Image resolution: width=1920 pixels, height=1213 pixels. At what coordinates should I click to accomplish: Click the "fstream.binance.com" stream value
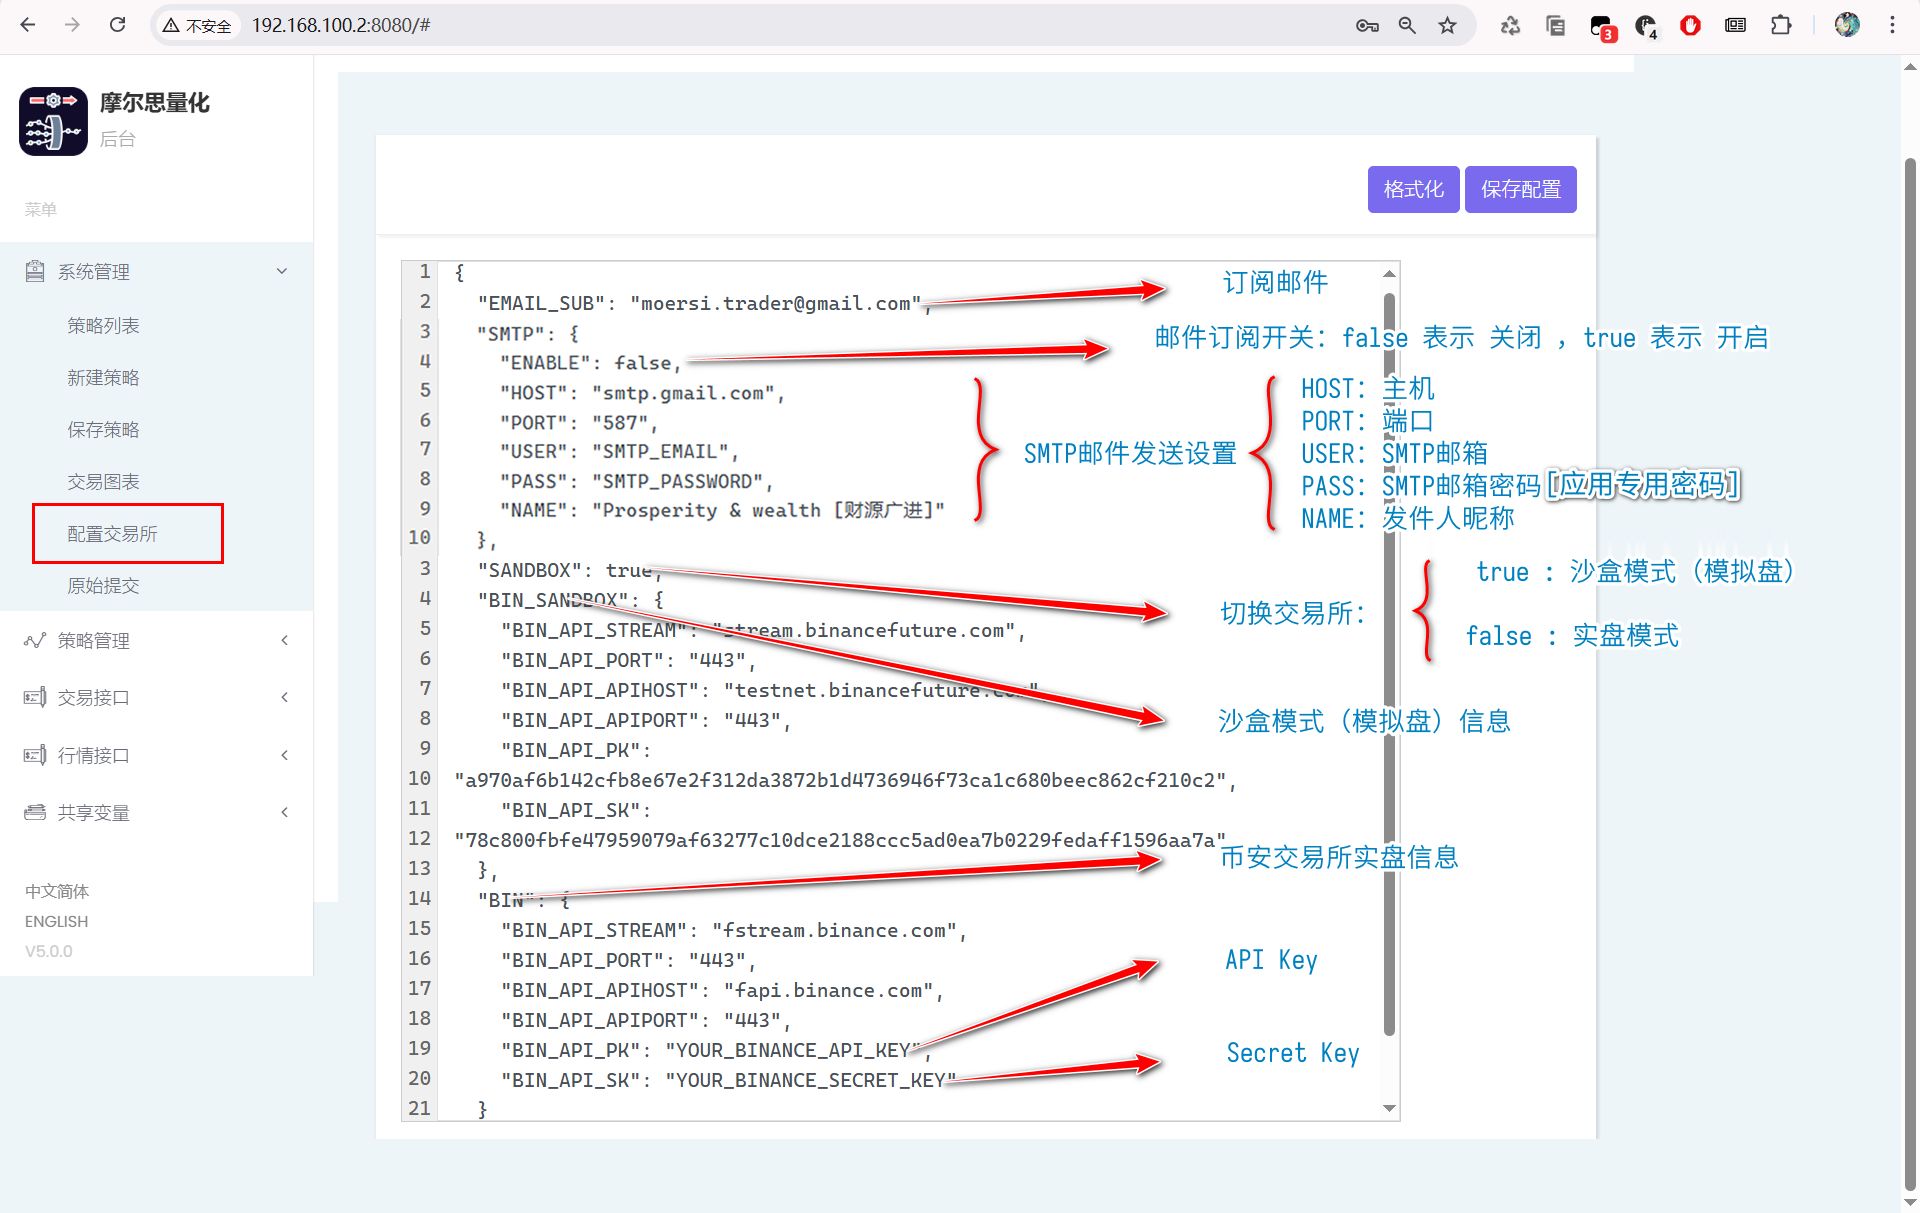click(835, 930)
